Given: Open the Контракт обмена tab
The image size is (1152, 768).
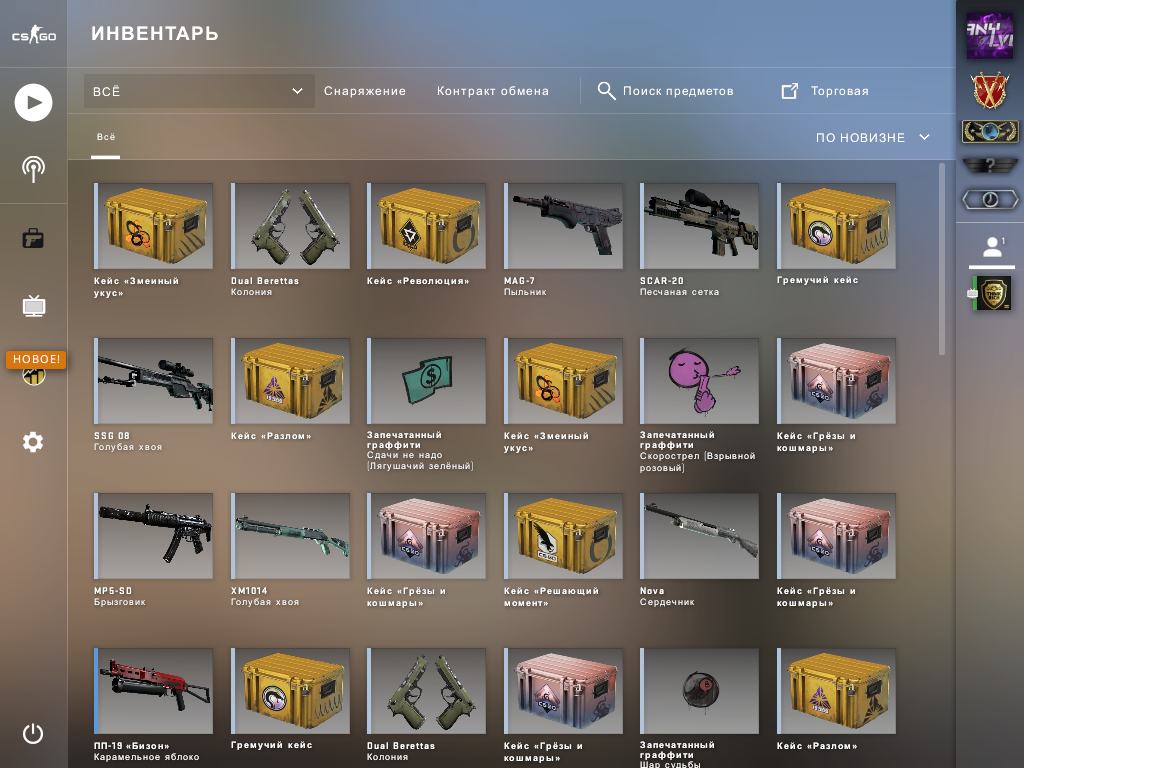Looking at the screenshot, I should click(x=493, y=91).
